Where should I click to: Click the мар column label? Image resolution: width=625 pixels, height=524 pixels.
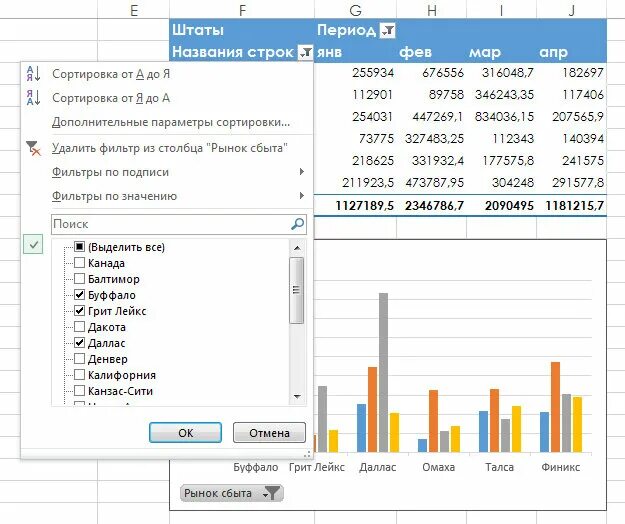point(485,52)
